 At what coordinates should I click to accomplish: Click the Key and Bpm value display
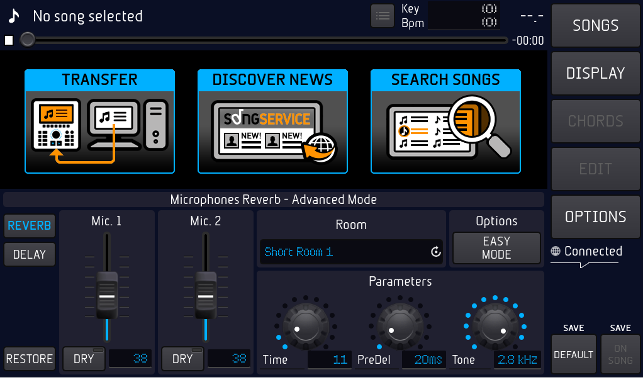(x=464, y=16)
